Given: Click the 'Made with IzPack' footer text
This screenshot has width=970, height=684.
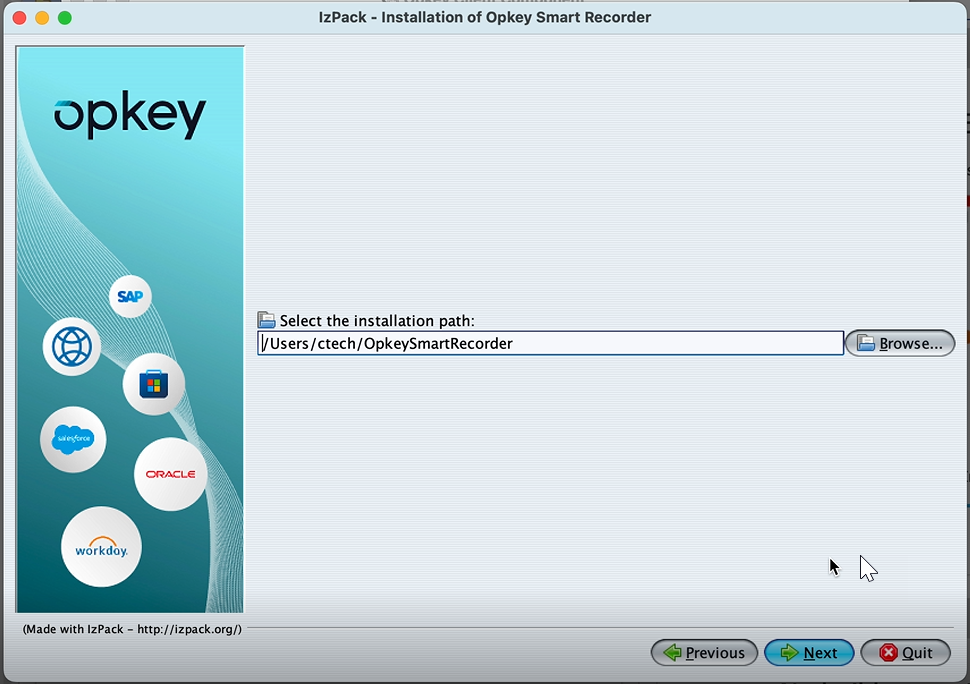Looking at the screenshot, I should tap(132, 629).
